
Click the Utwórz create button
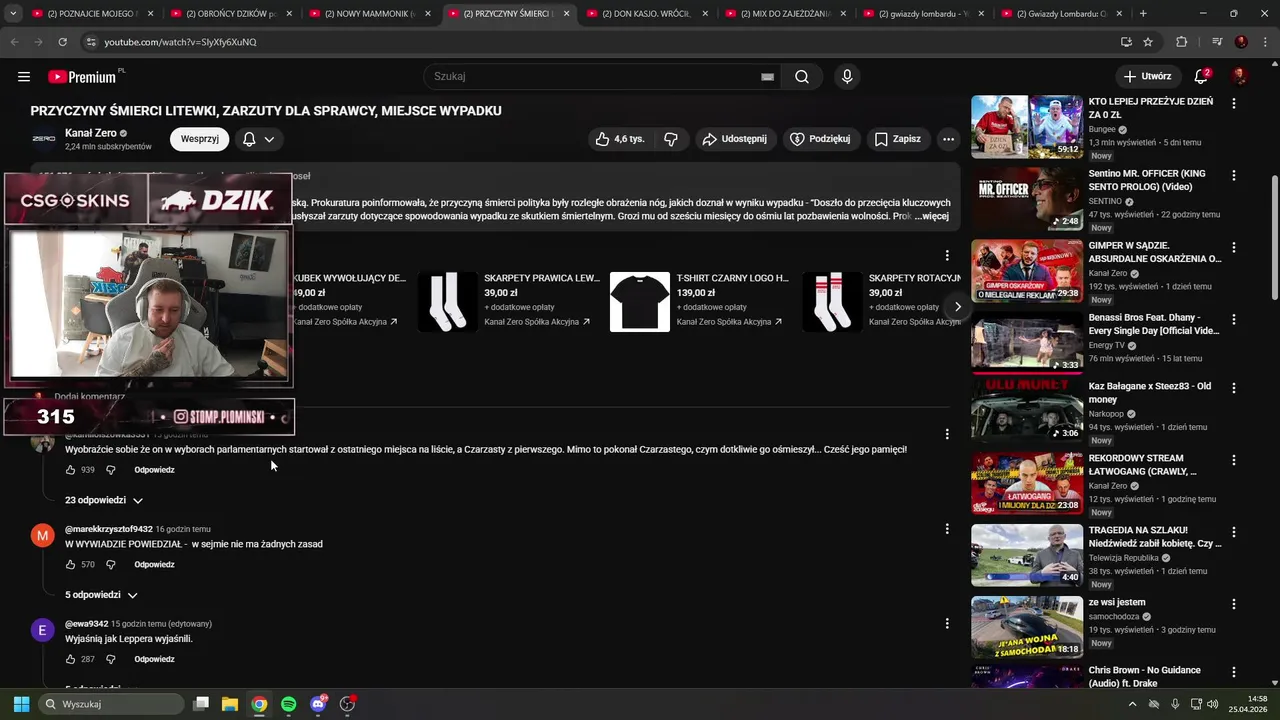point(1148,76)
